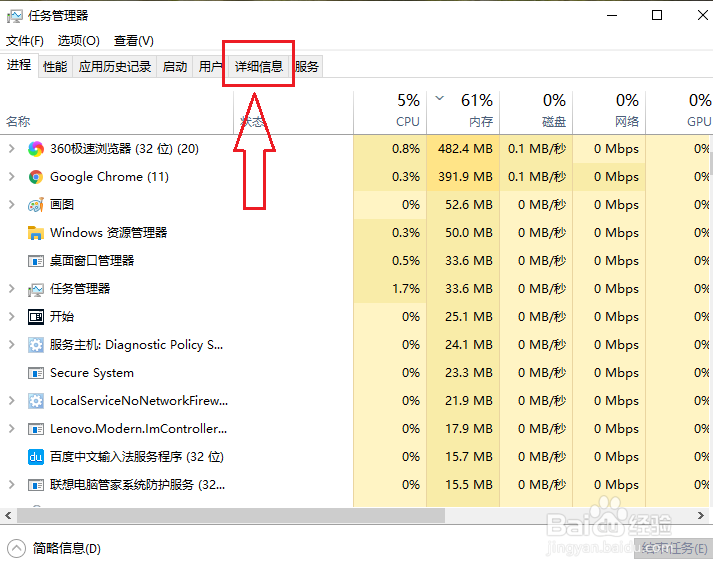Open the 查看(V) menu

click(x=134, y=41)
